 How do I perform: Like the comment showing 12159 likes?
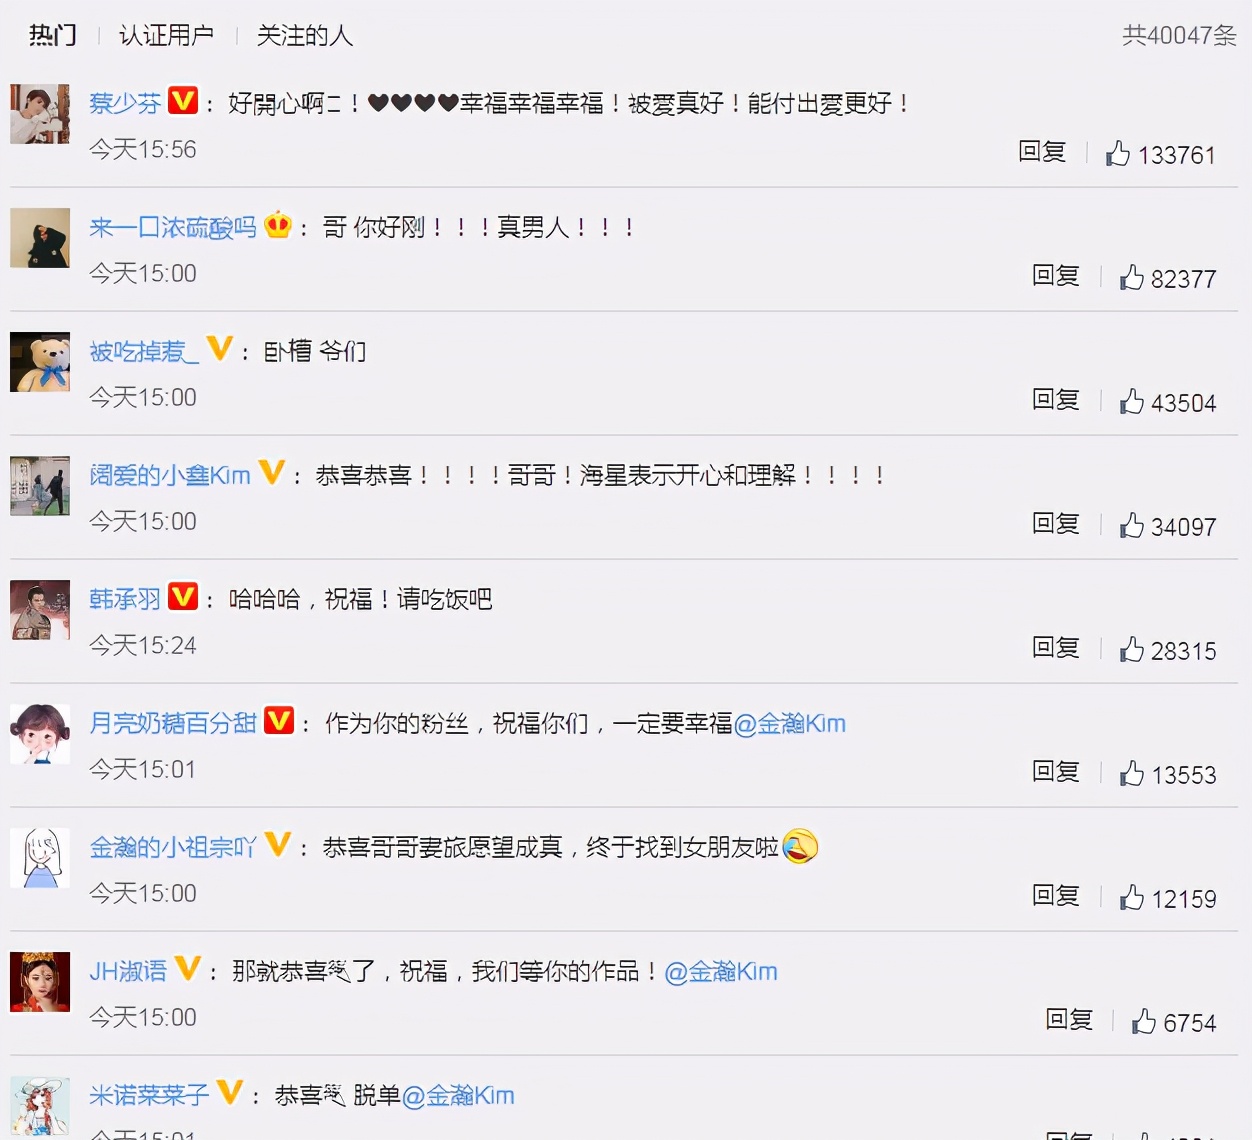[1131, 897]
